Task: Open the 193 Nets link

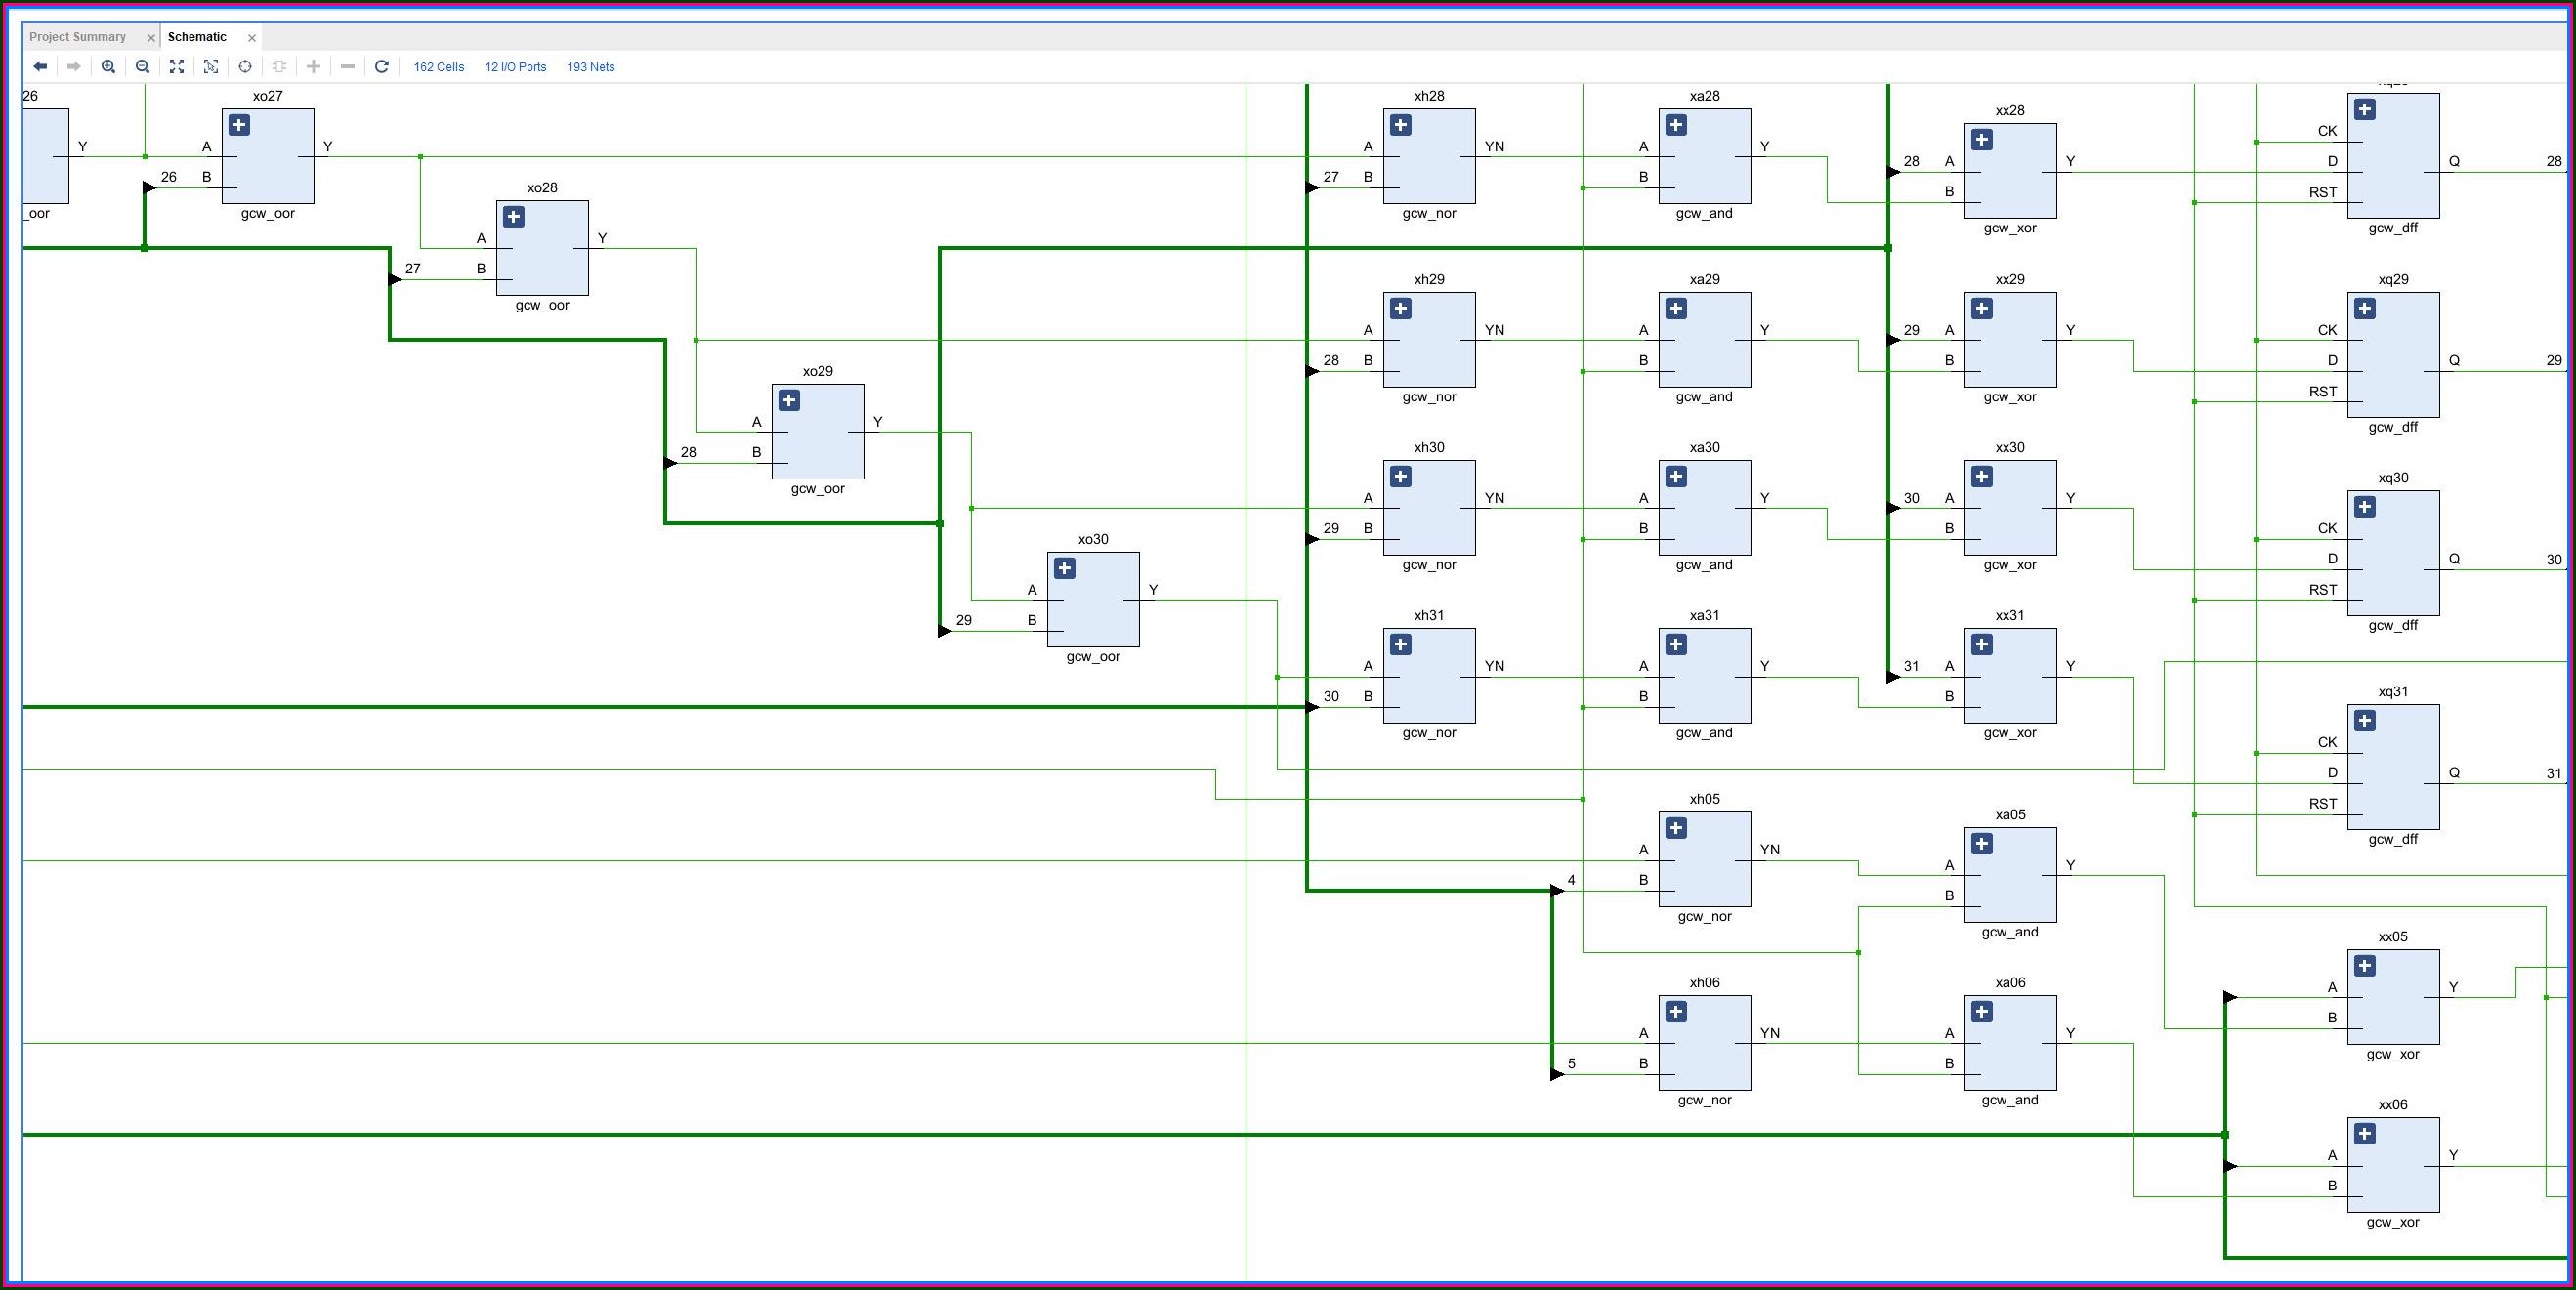Action: [590, 67]
